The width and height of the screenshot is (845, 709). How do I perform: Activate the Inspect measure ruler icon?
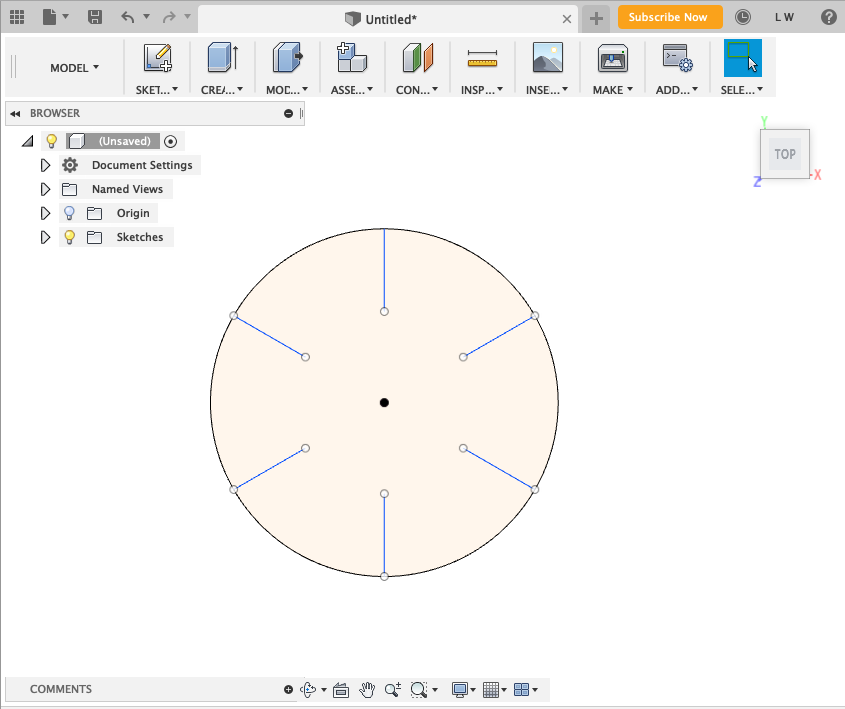tap(482, 58)
